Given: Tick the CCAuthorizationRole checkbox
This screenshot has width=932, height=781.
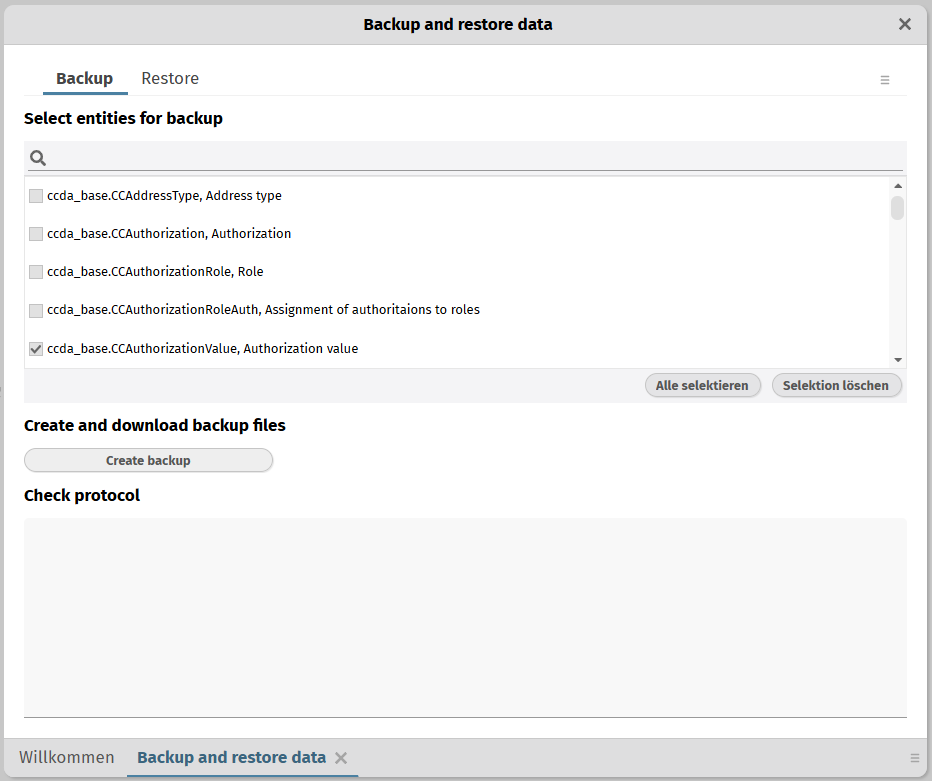Looking at the screenshot, I should pos(36,272).
